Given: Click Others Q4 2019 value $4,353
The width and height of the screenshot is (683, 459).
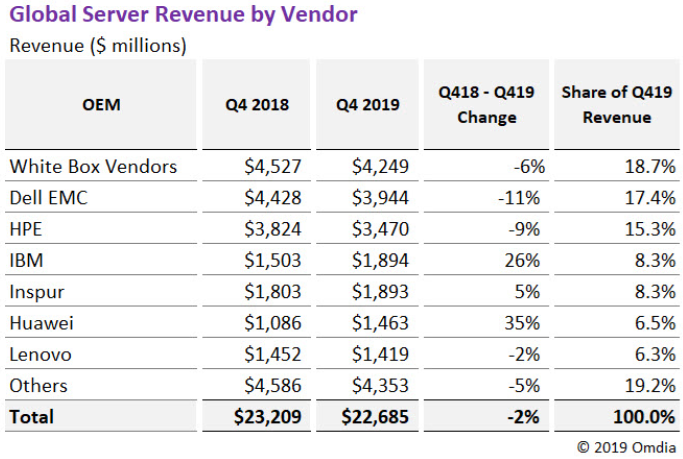Looking at the screenshot, I should (380, 386).
